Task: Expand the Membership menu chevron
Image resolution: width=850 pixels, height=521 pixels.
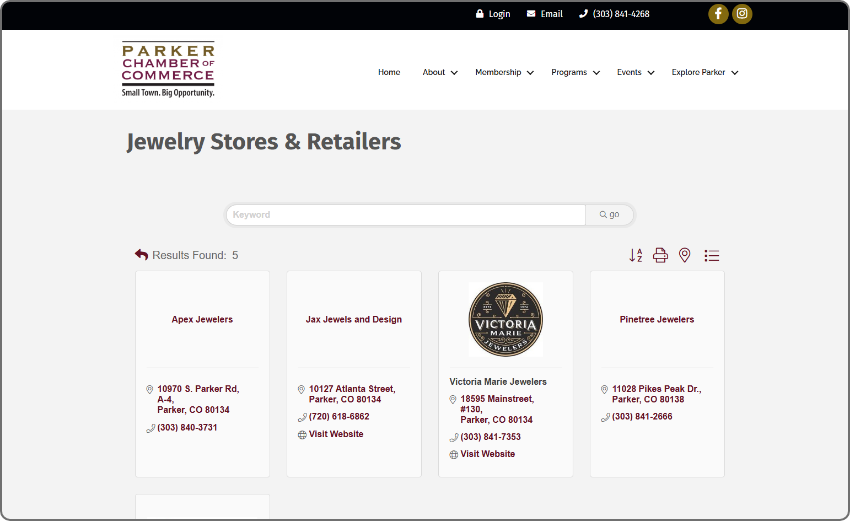Action: pos(530,73)
